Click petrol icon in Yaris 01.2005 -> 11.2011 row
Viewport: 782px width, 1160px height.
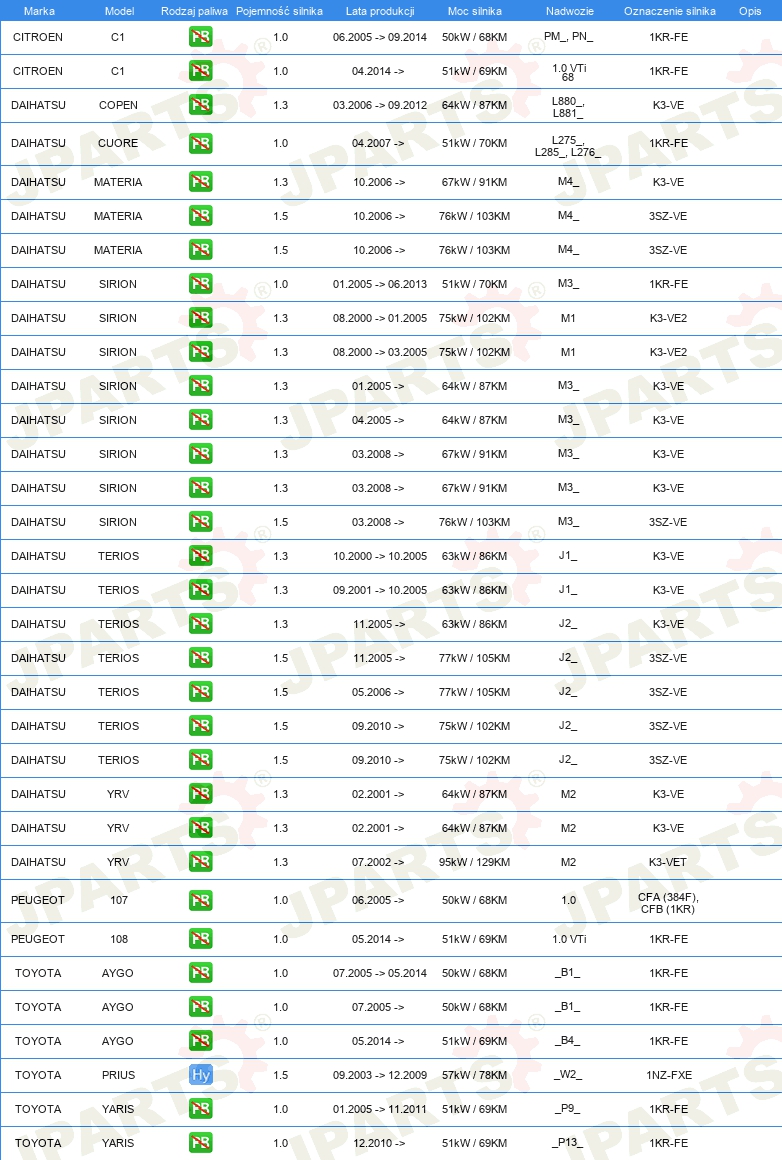(200, 1110)
